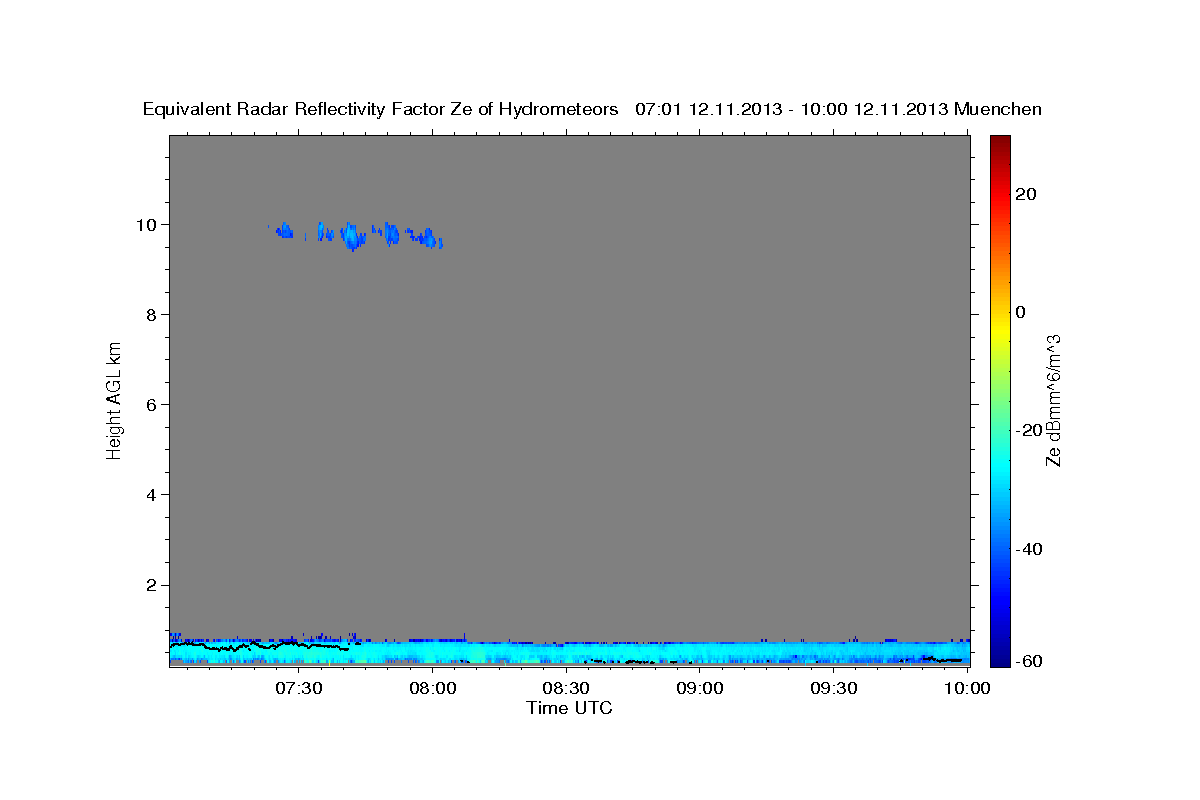
Task: Click the 09:30 time tick label
Action: click(x=834, y=688)
